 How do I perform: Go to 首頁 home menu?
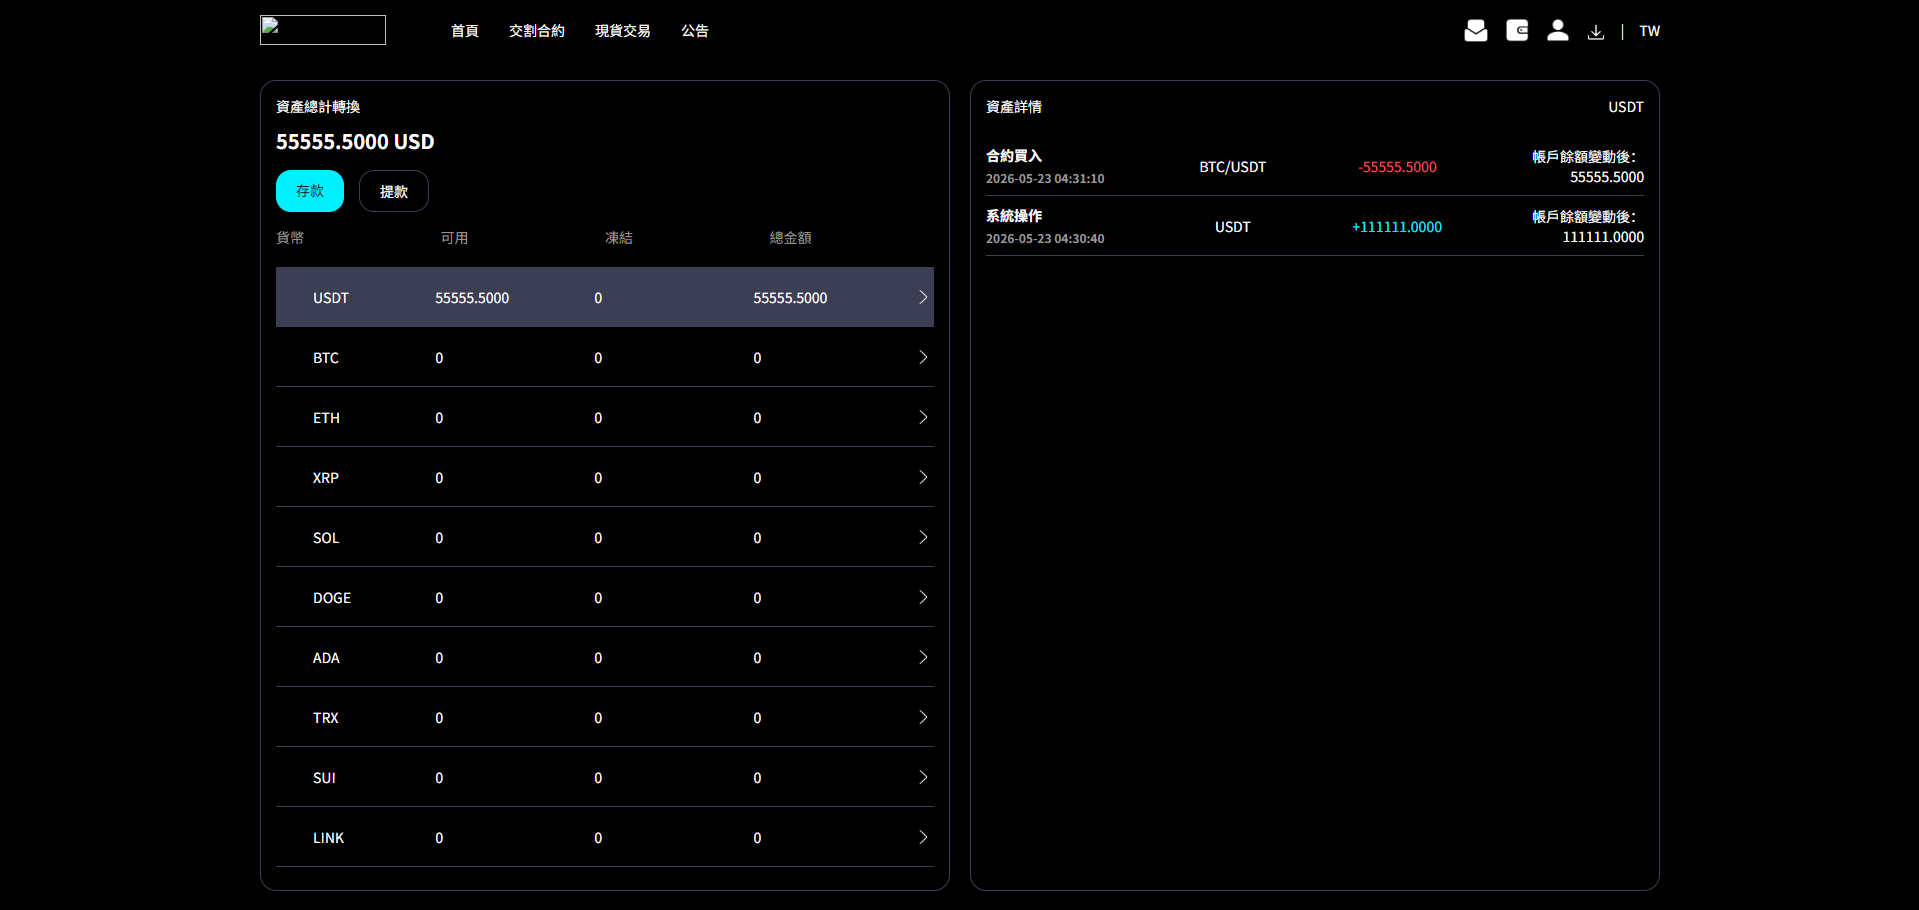(x=465, y=31)
